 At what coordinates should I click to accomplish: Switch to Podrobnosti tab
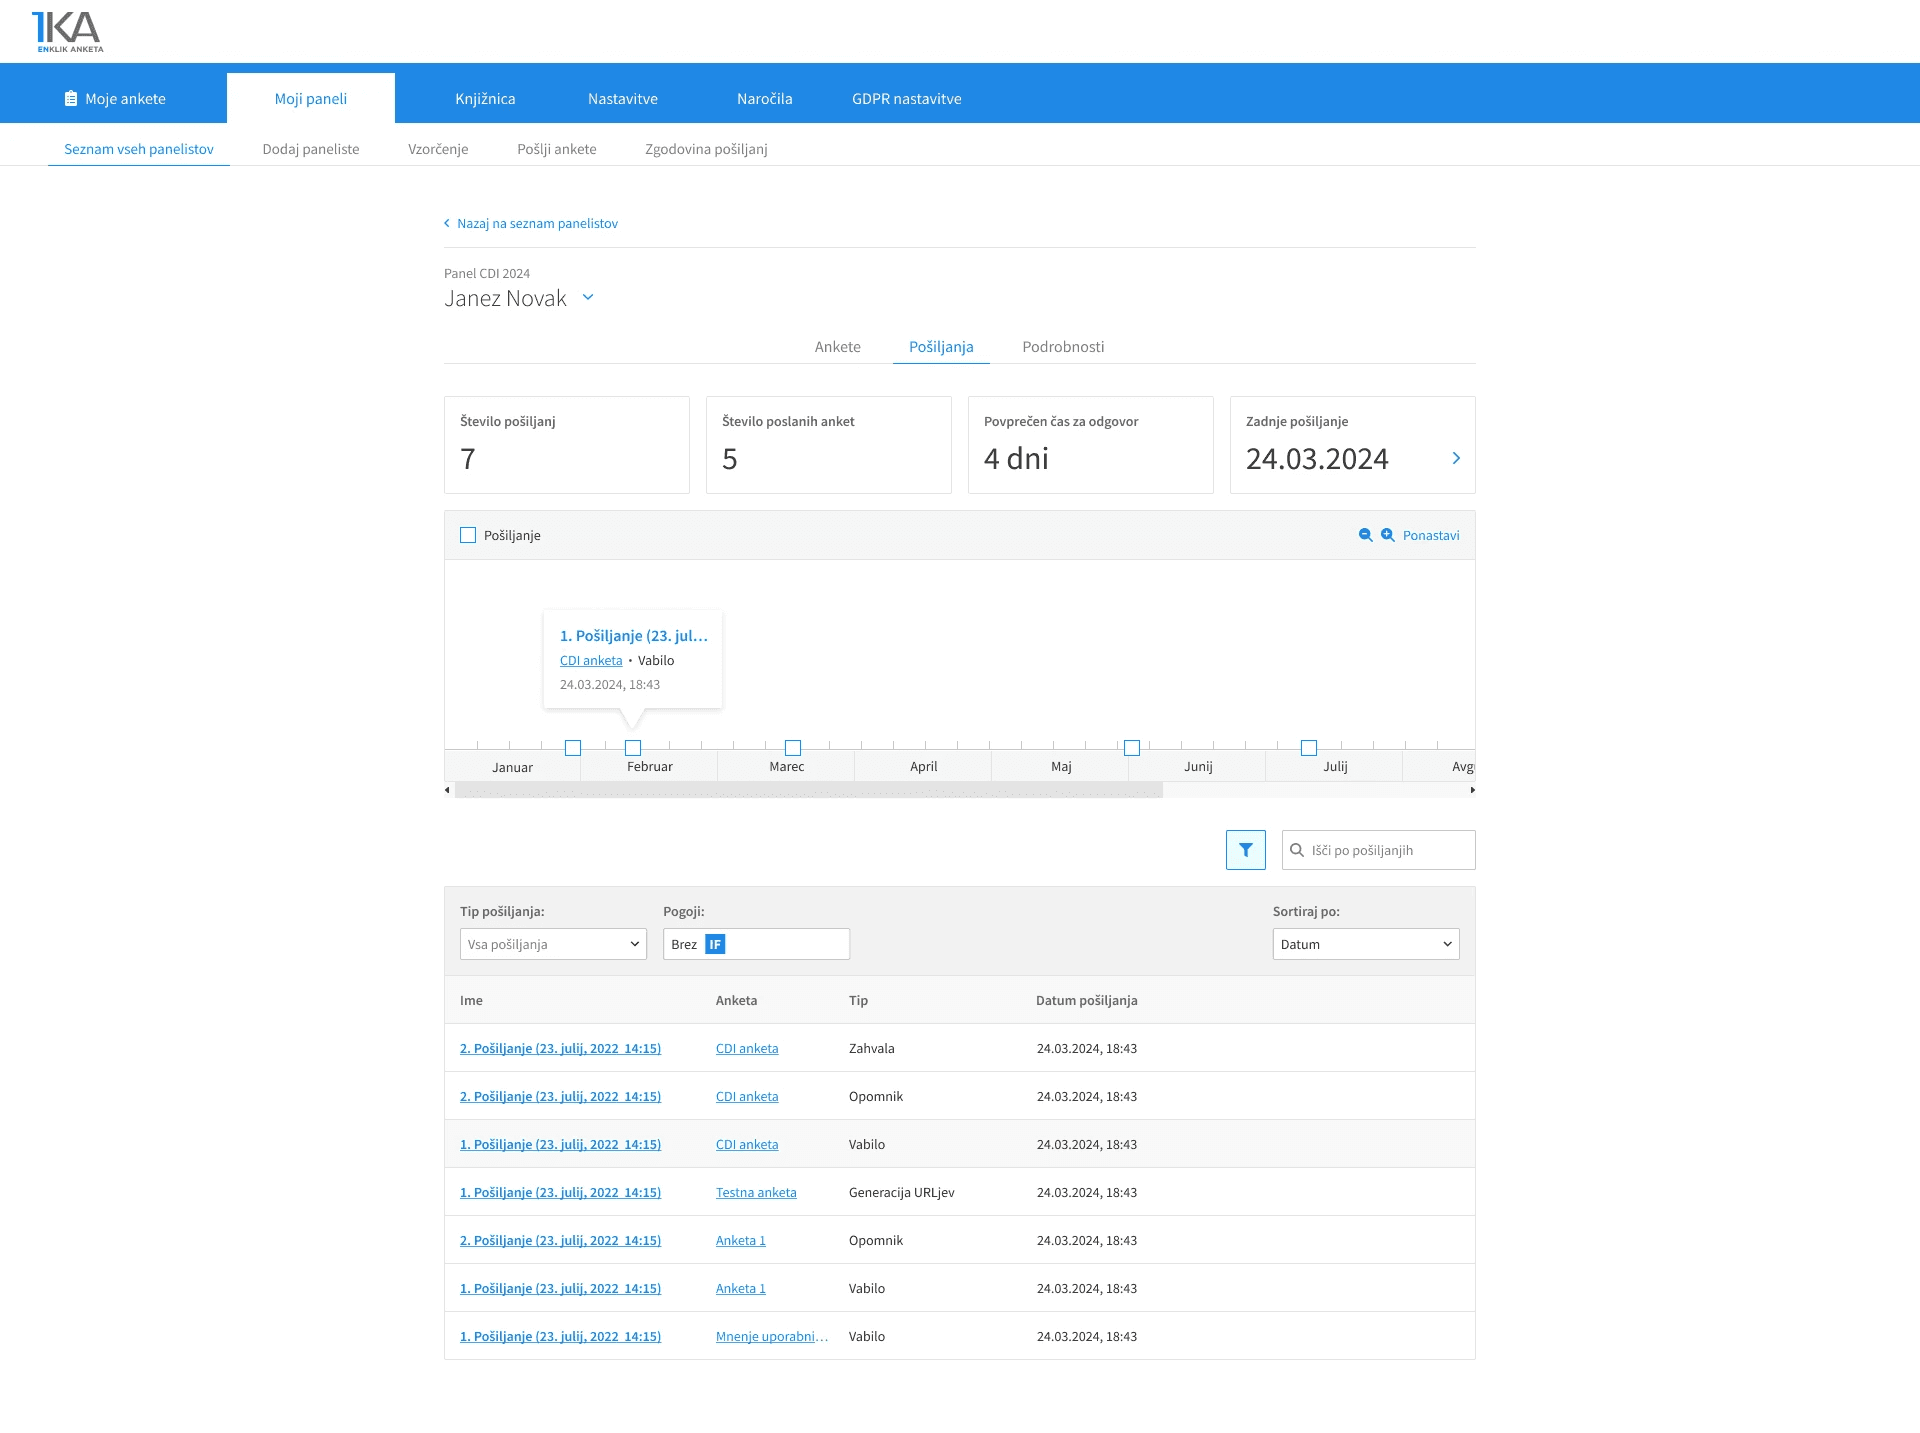point(1063,347)
